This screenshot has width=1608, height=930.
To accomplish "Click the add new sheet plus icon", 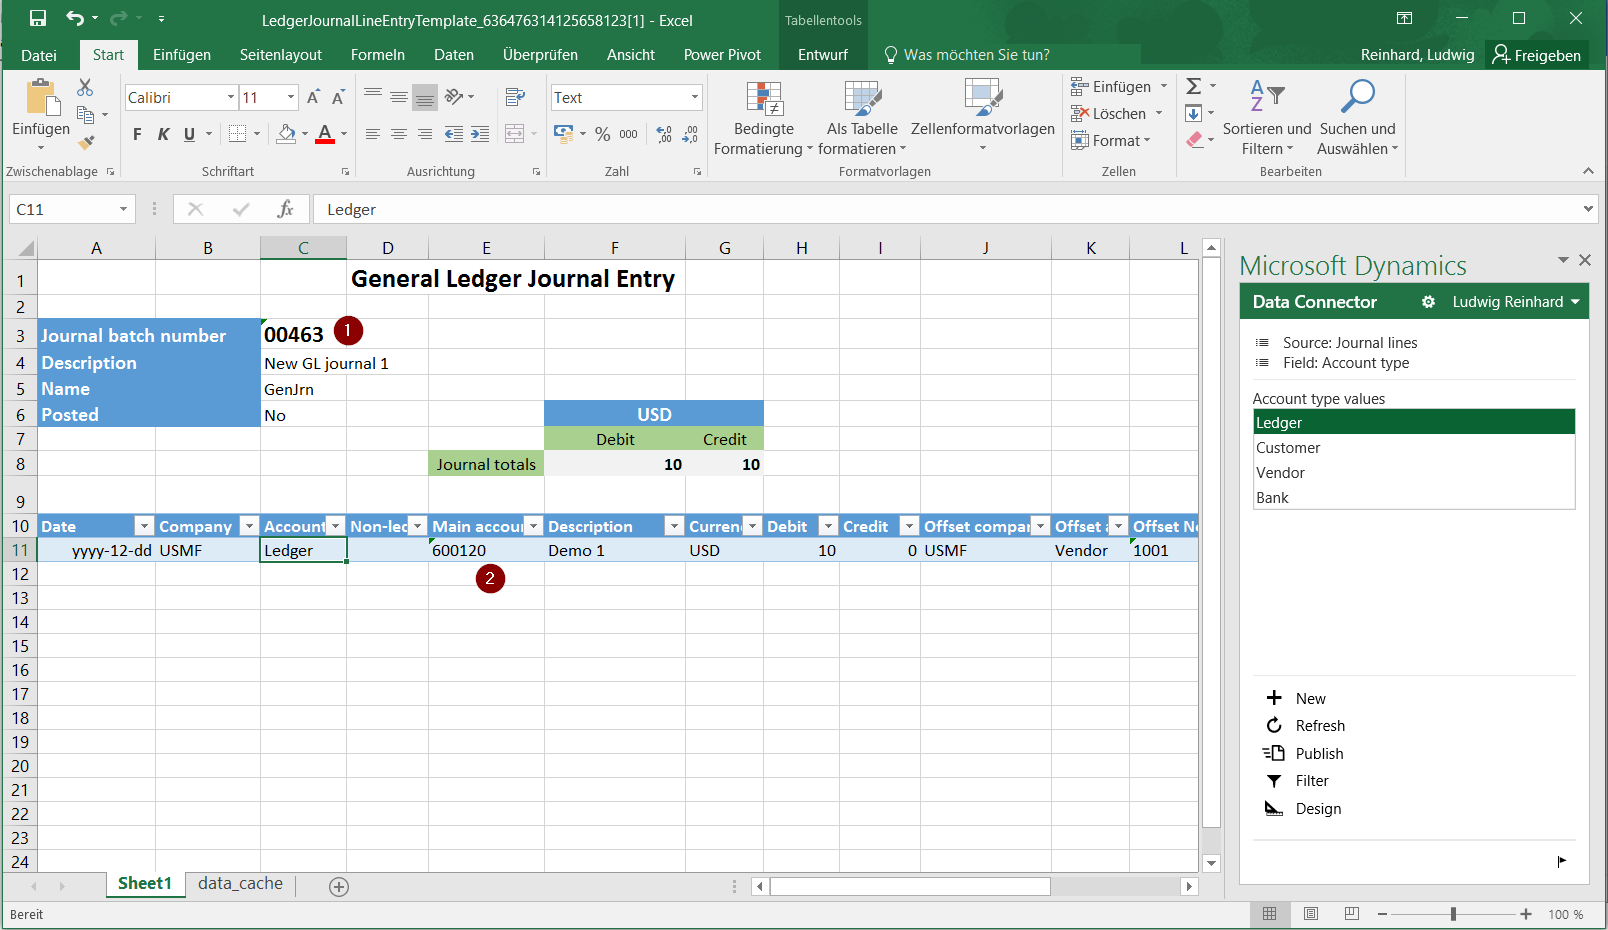I will 339,887.
